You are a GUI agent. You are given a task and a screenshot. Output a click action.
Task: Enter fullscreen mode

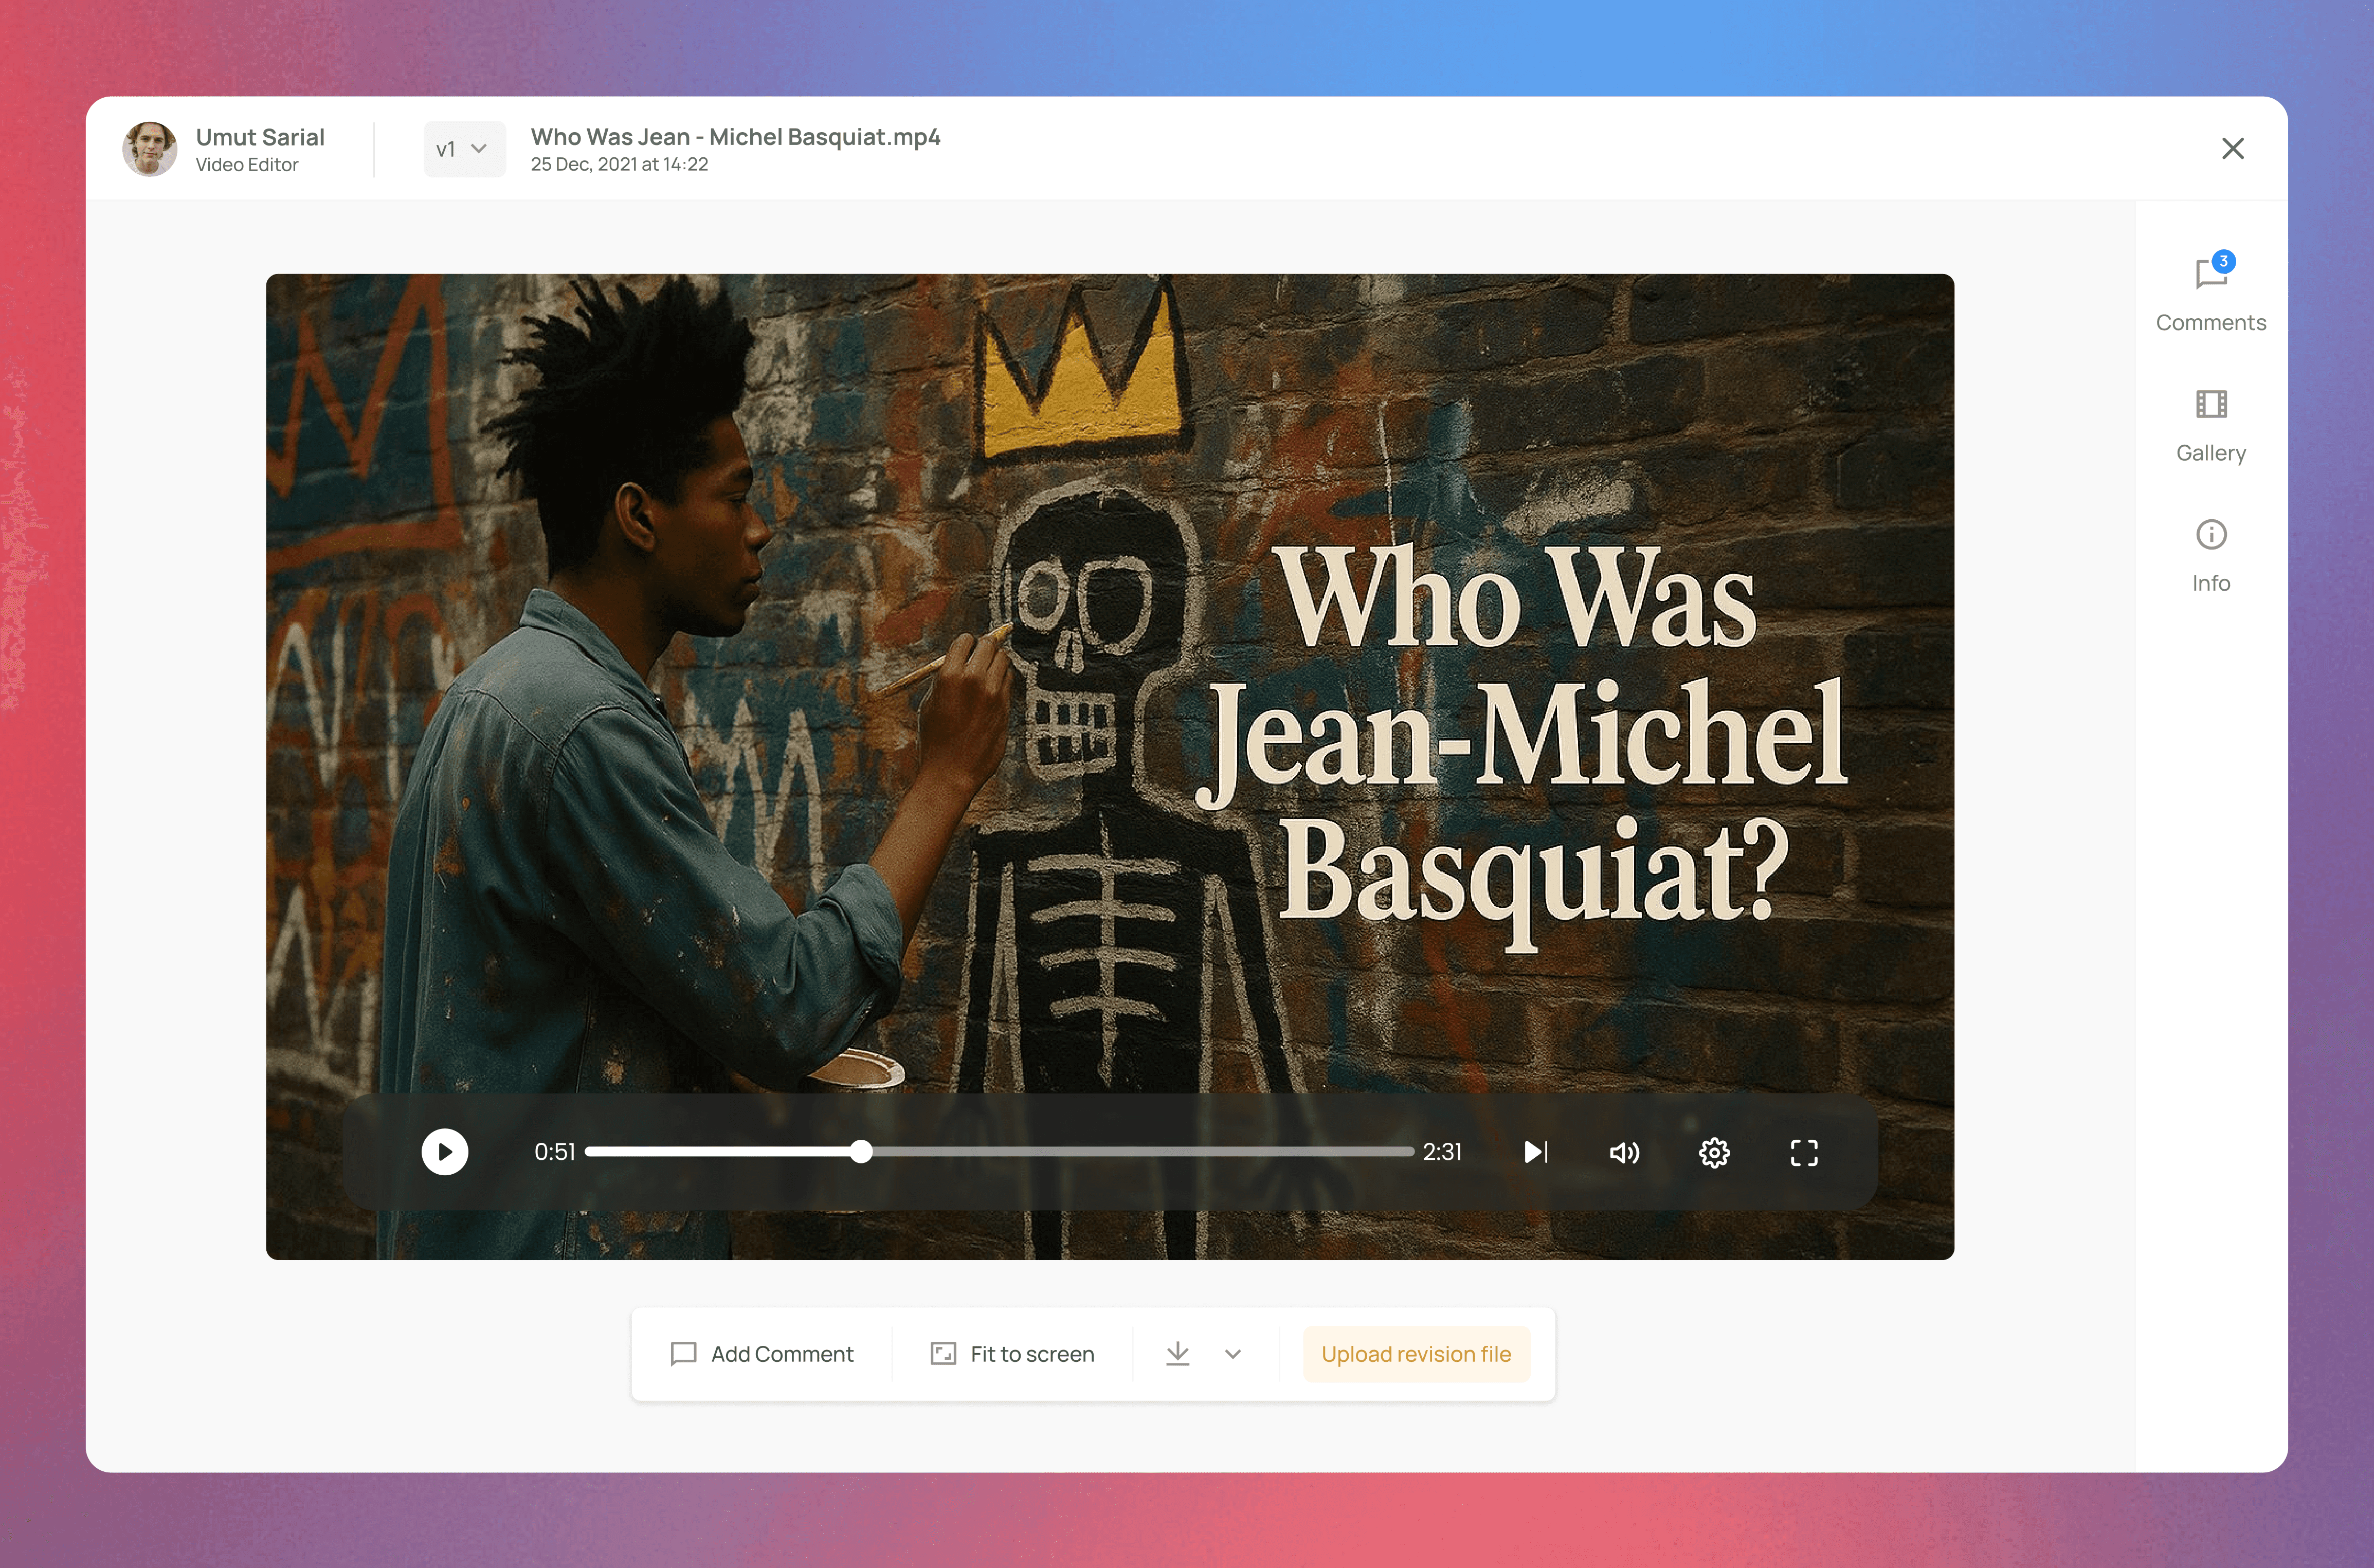[x=1803, y=1153]
